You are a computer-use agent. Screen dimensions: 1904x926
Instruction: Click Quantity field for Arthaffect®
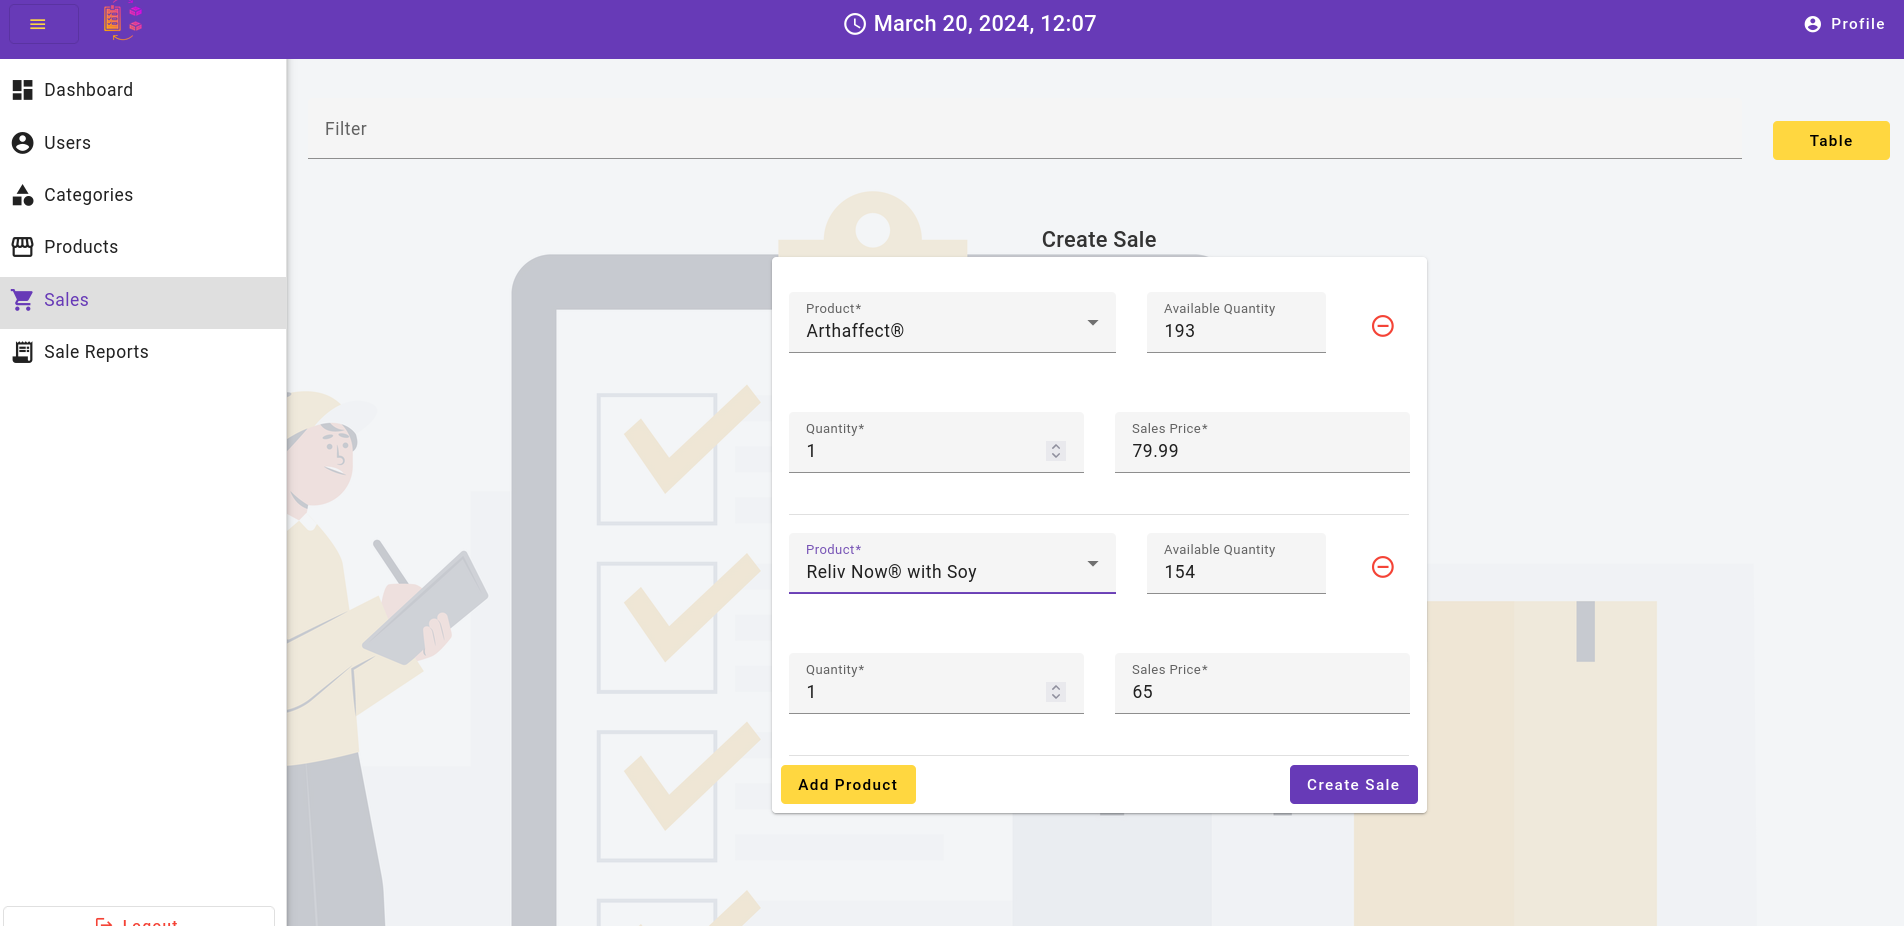pos(936,442)
